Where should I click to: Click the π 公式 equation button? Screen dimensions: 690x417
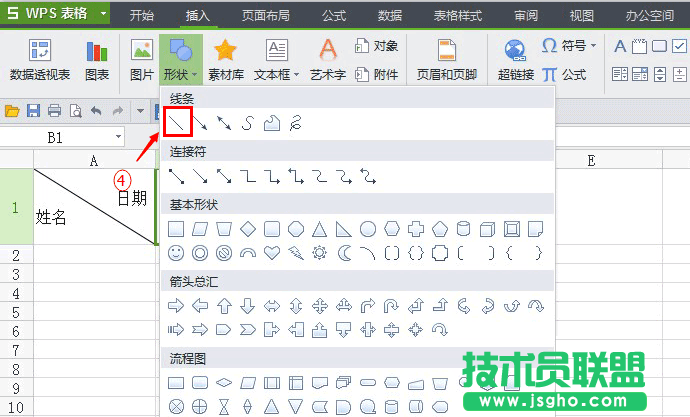(564, 75)
